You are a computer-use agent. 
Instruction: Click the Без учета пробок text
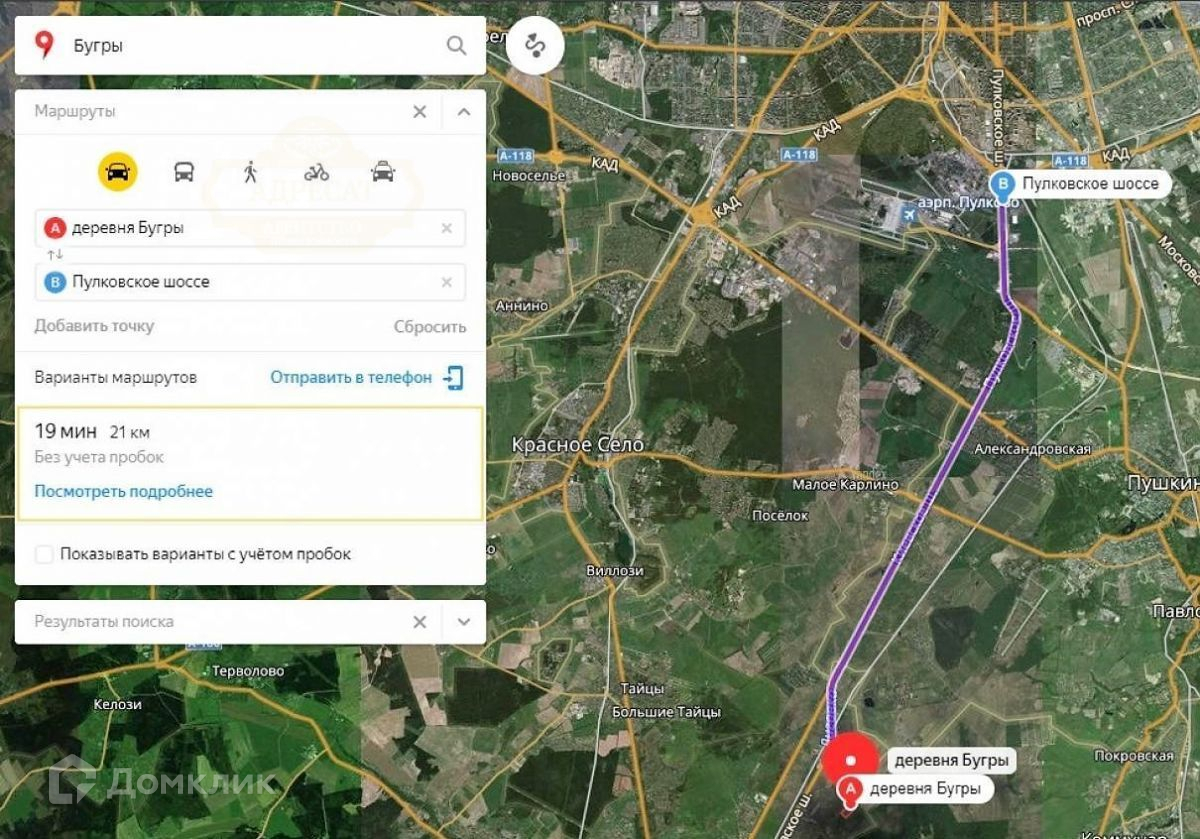tap(99, 457)
